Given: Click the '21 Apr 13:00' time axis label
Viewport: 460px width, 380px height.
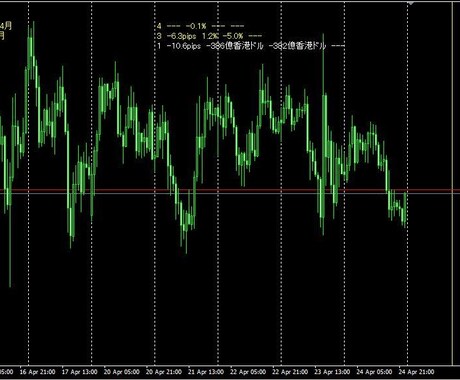Looking at the screenshot, I should tap(206, 372).
